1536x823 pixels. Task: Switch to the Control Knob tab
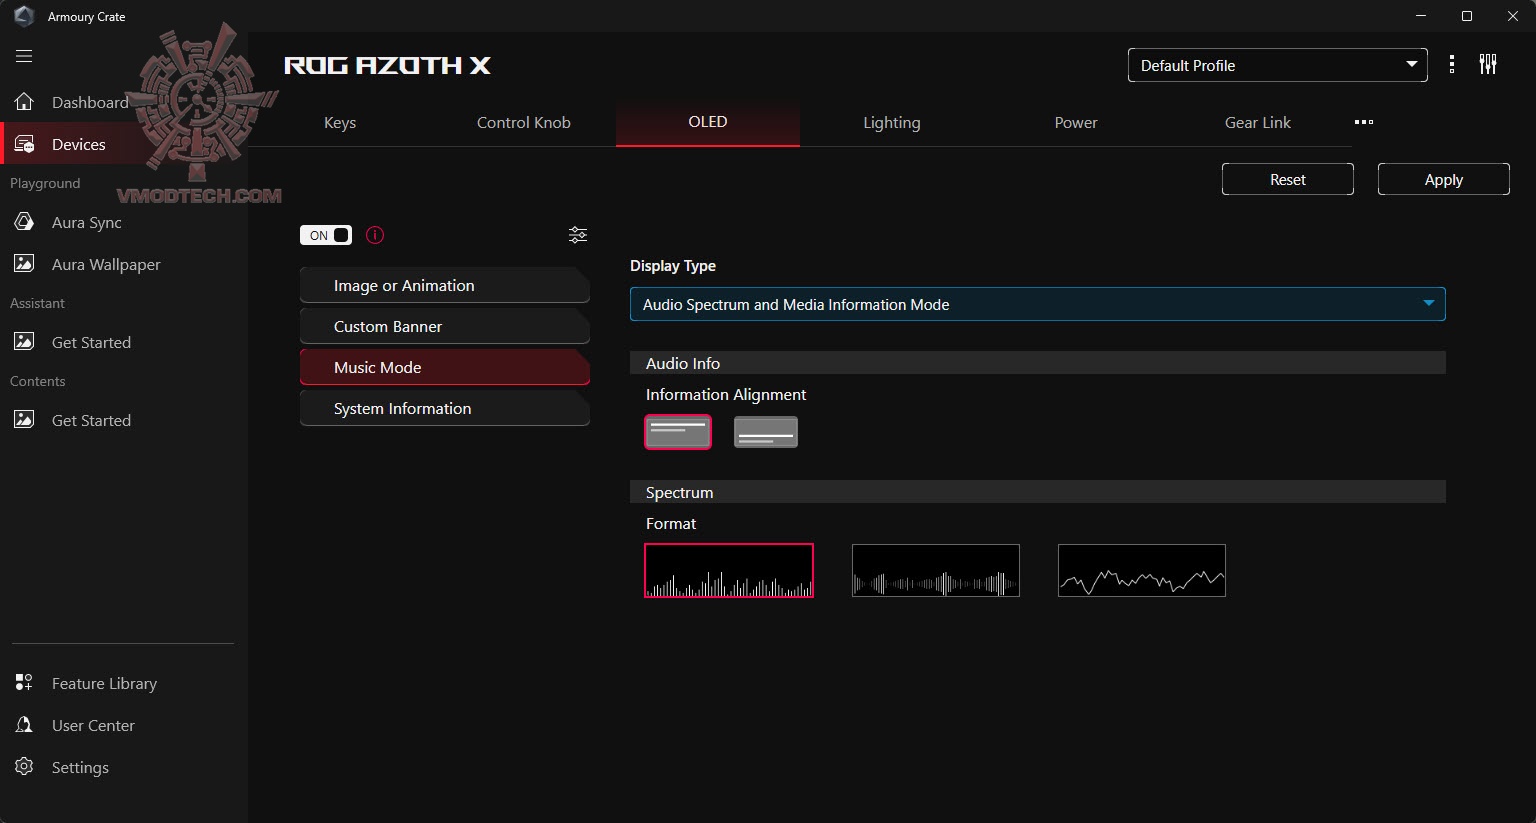coord(524,122)
